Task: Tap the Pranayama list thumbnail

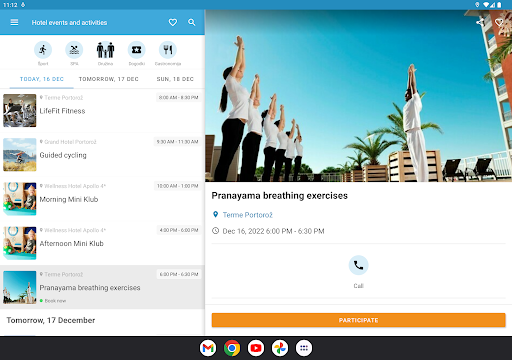Action: tap(20, 287)
